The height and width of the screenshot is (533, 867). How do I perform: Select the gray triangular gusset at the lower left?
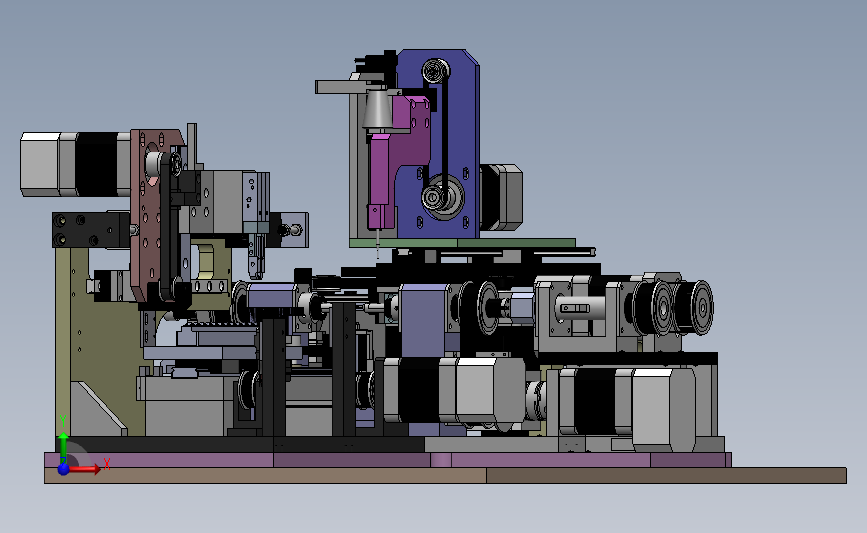tap(98, 409)
